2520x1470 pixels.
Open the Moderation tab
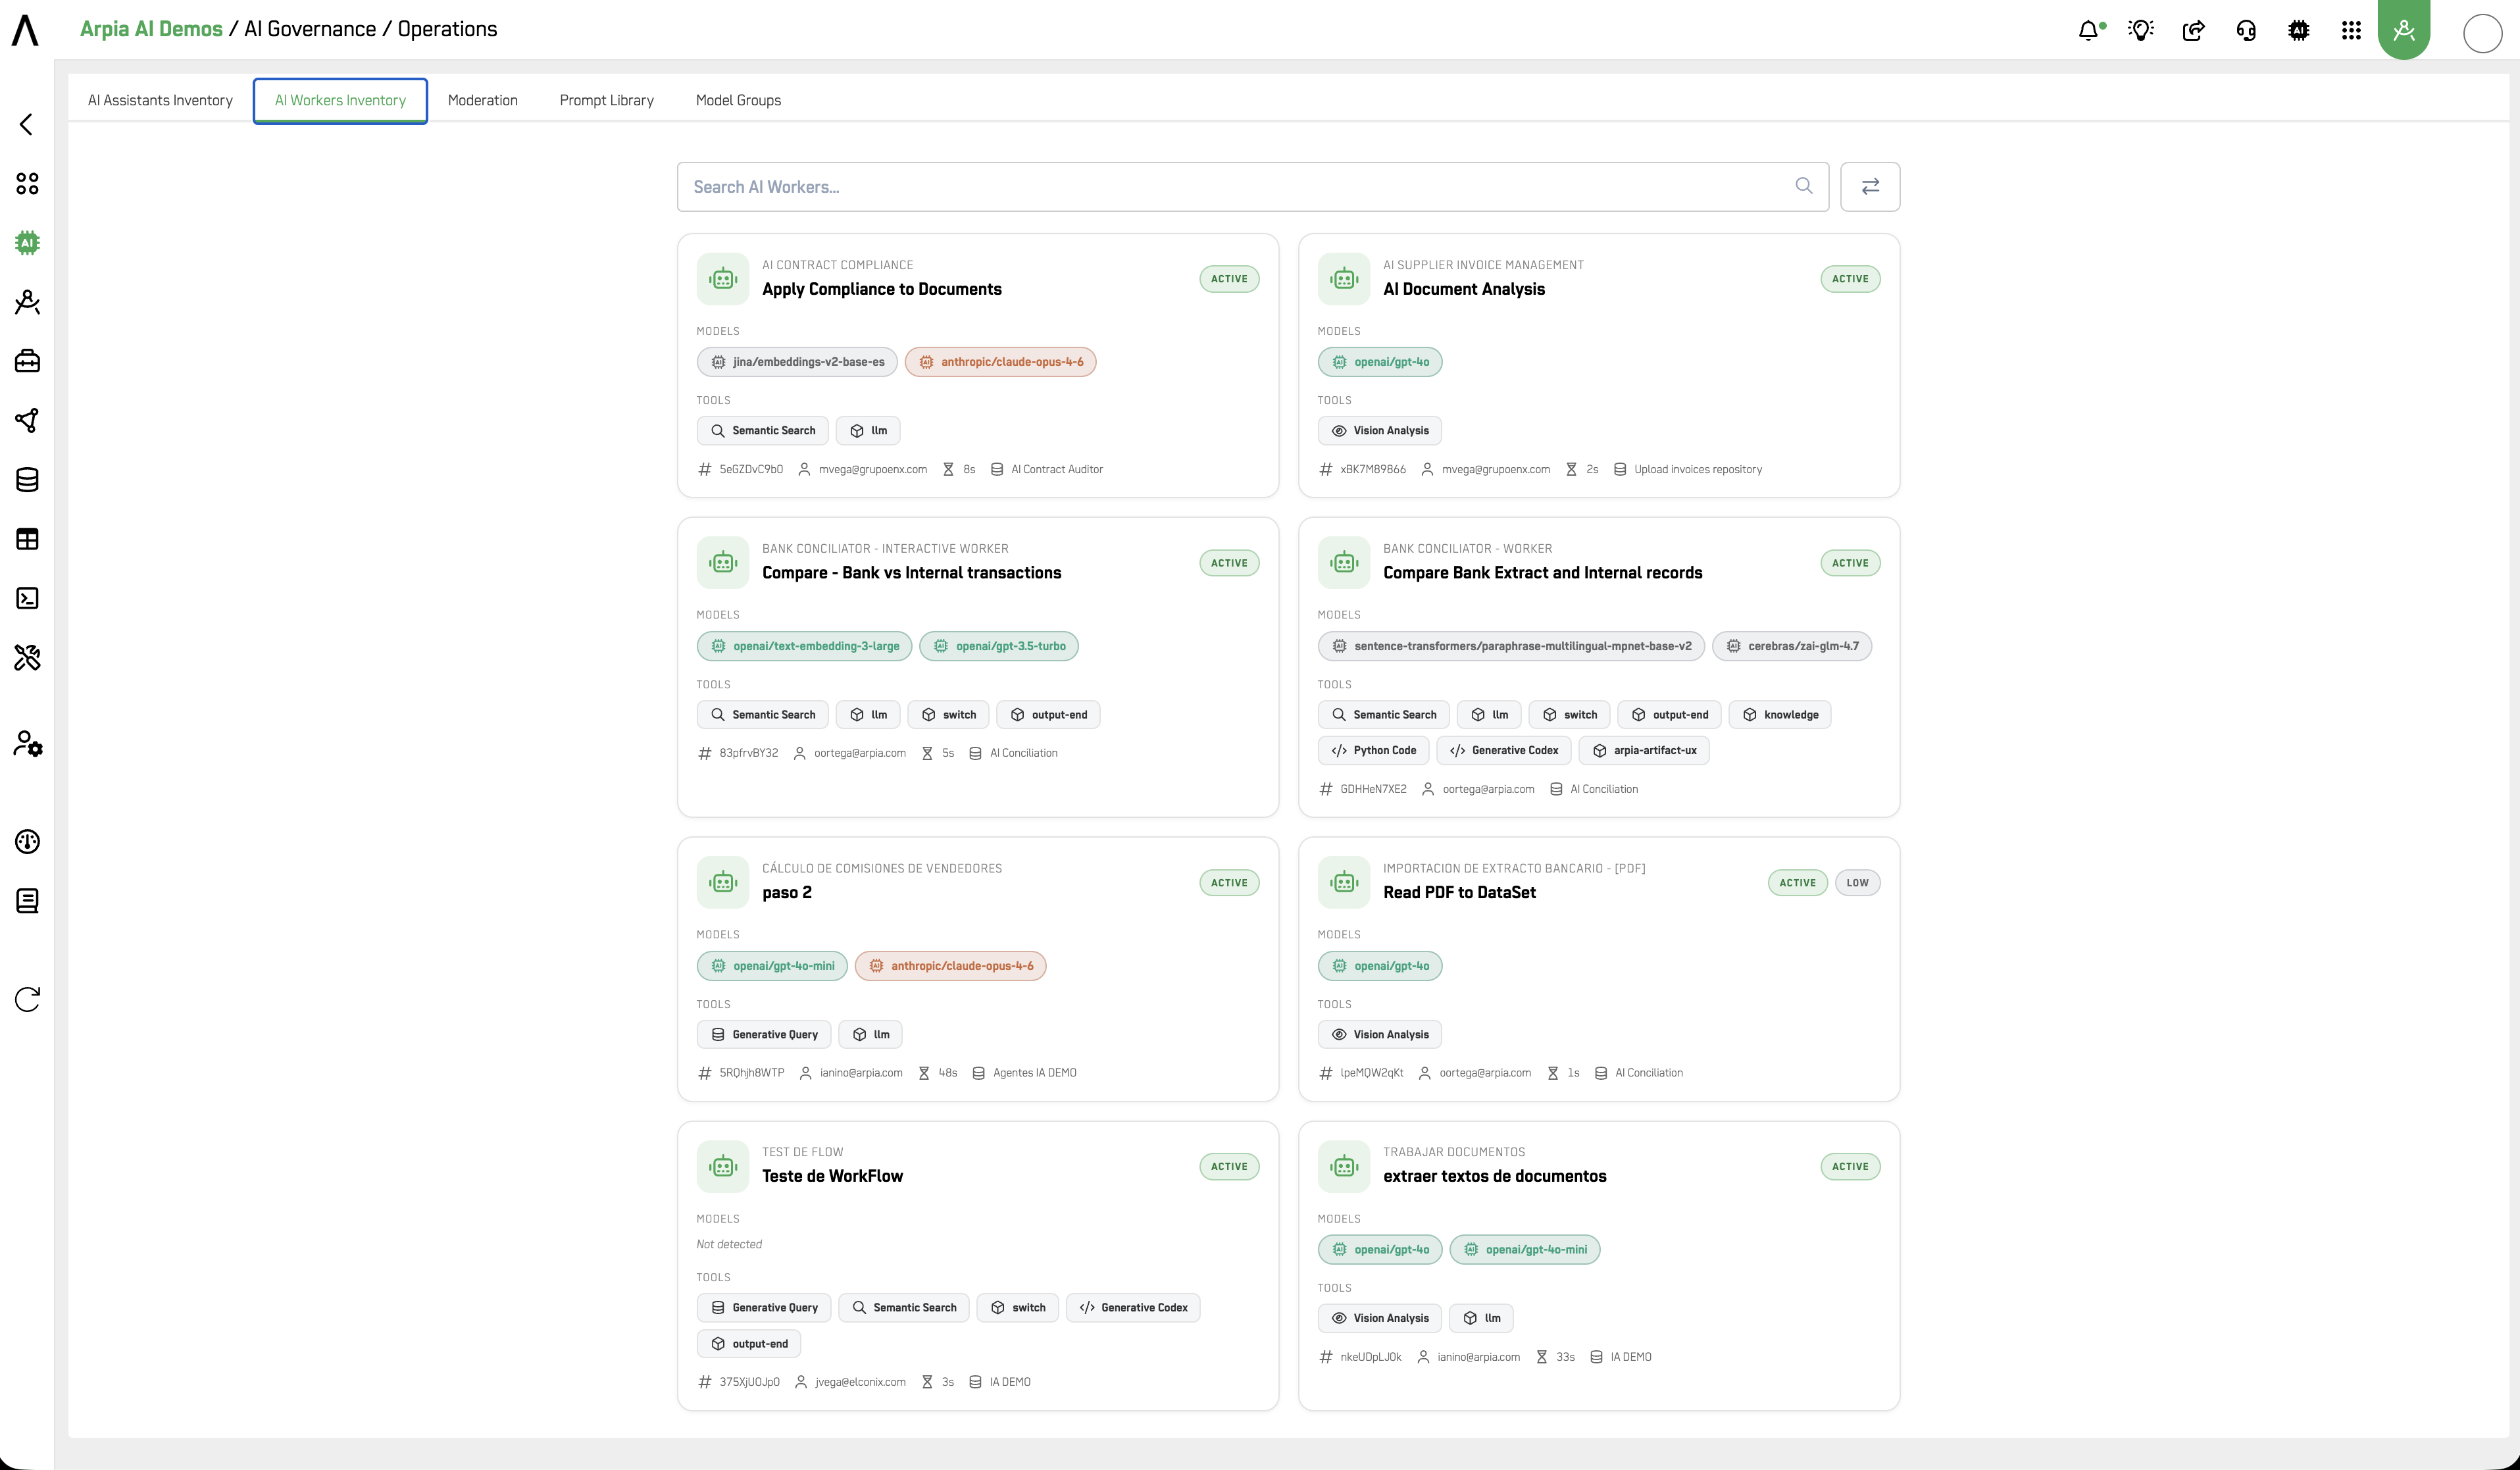(x=482, y=100)
